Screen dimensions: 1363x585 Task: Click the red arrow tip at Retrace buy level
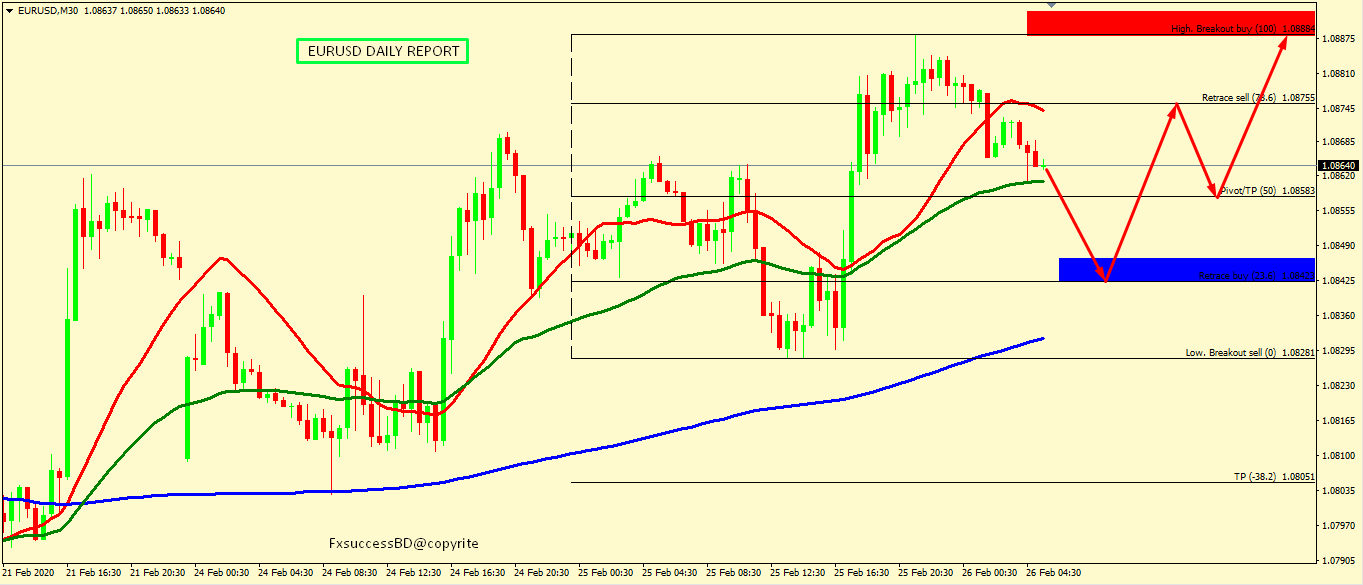1105,281
